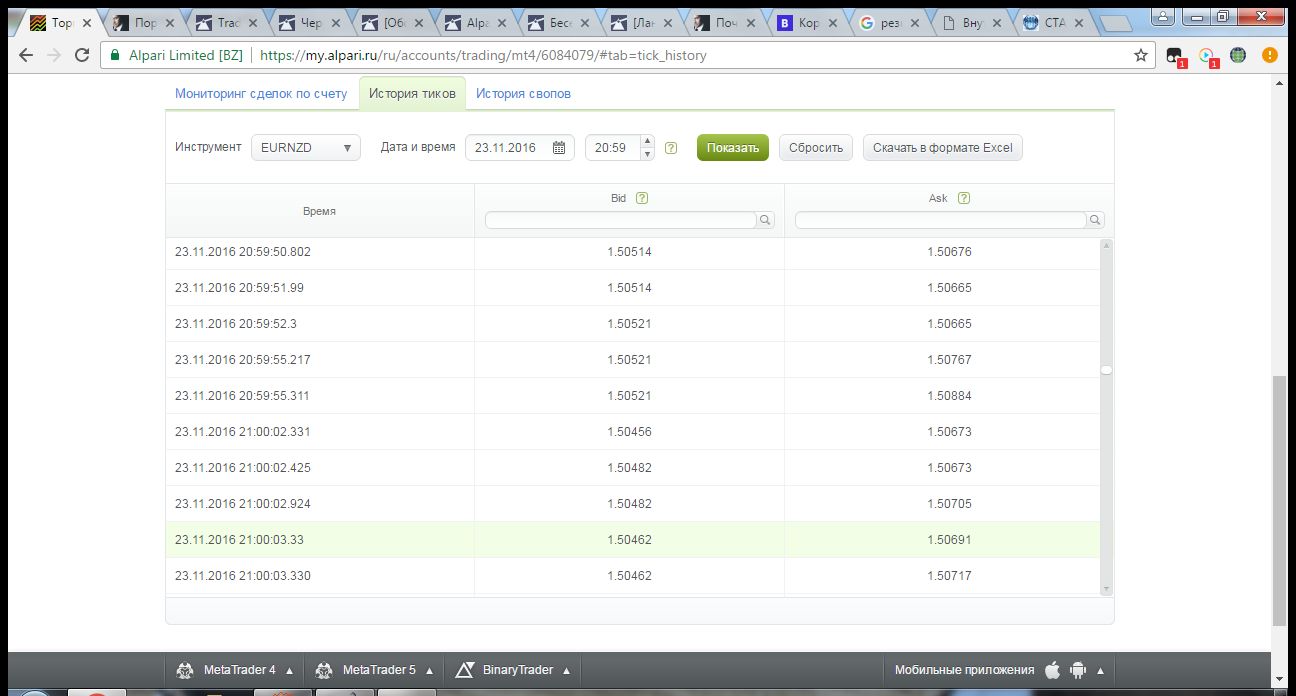Click the row 23.11.2016 21:00:02.924
This screenshot has width=1296, height=696.
point(632,504)
